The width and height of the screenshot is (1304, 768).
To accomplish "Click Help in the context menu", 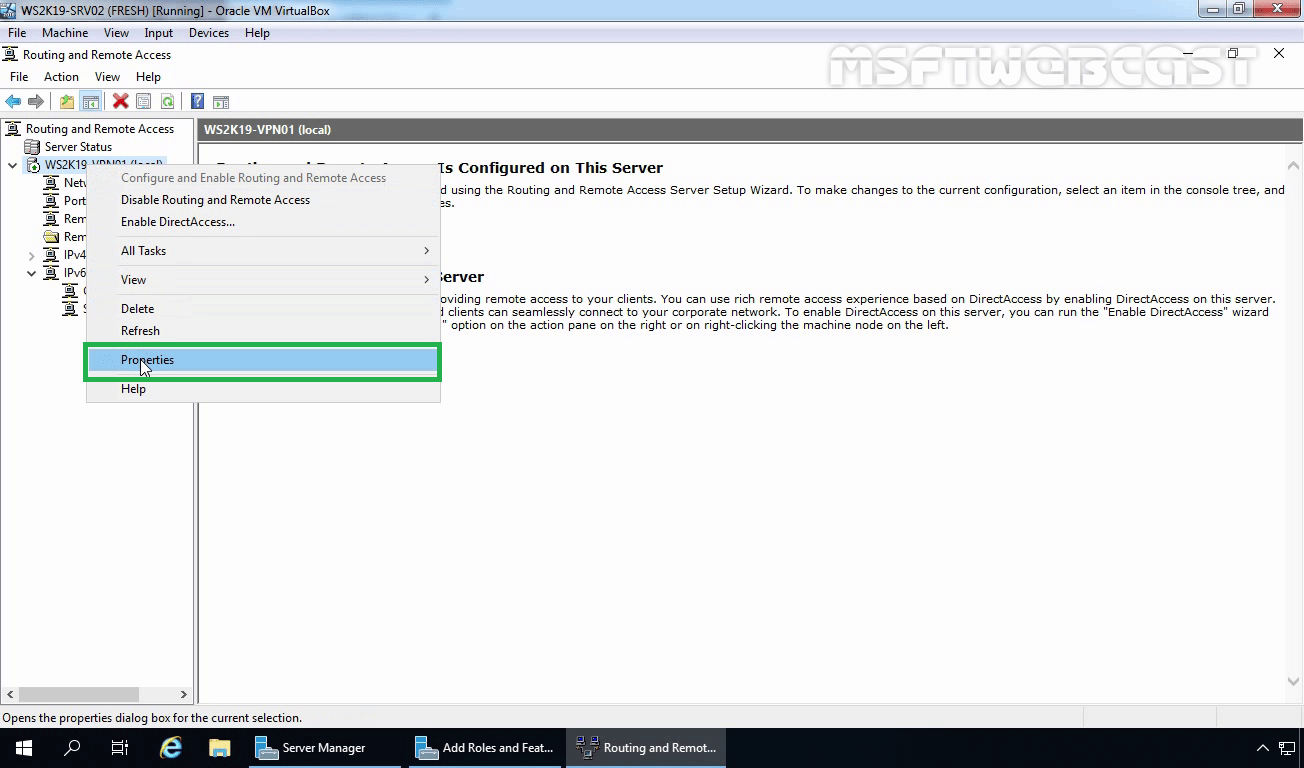I will coord(263,389).
